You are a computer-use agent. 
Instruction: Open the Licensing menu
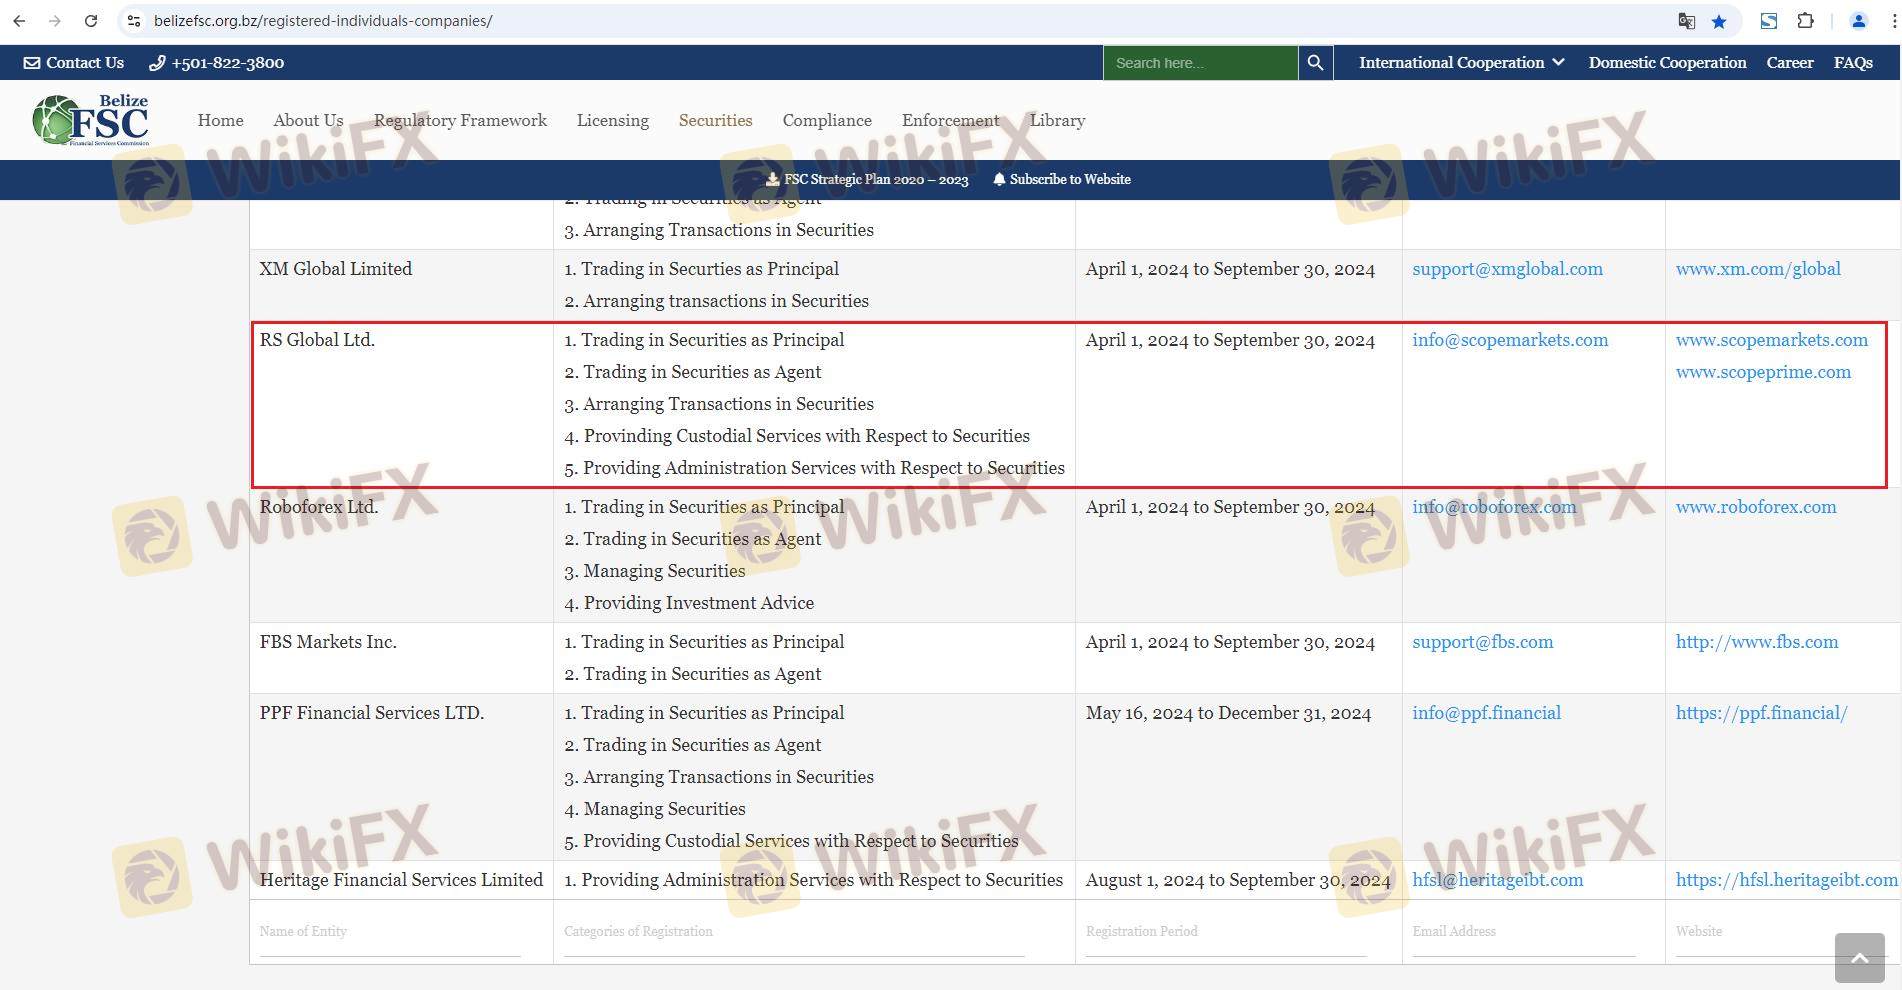click(612, 120)
